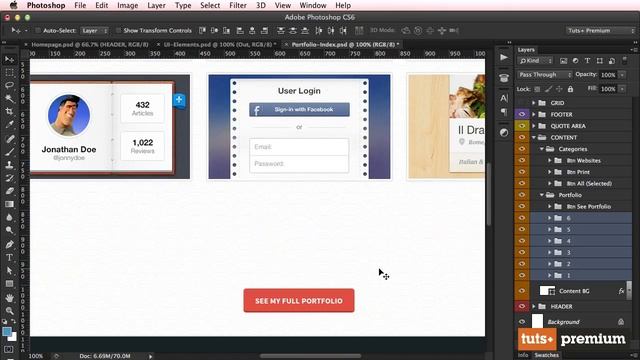
Task: Select the Move tool
Action: point(9,60)
